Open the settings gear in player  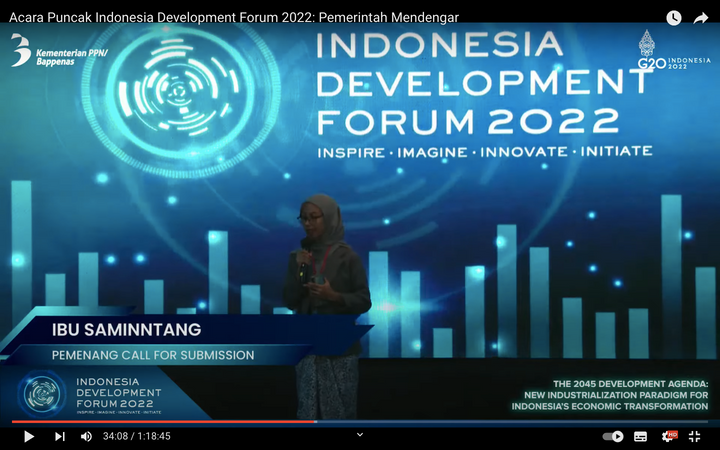point(668,436)
